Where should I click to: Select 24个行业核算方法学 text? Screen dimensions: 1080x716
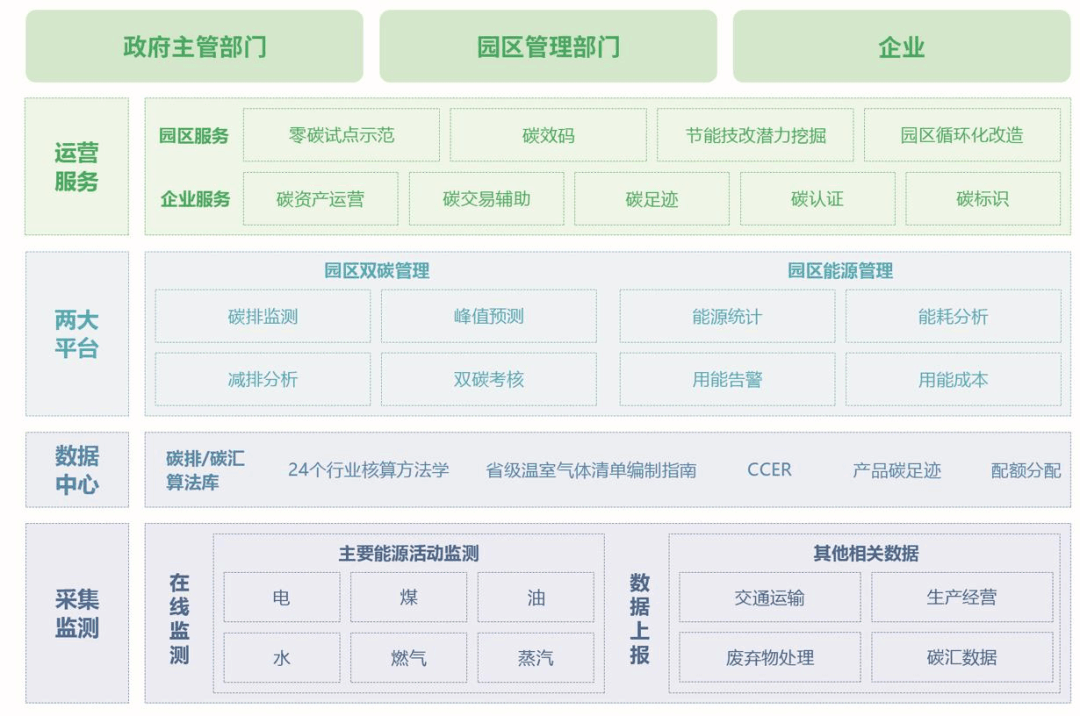click(368, 470)
